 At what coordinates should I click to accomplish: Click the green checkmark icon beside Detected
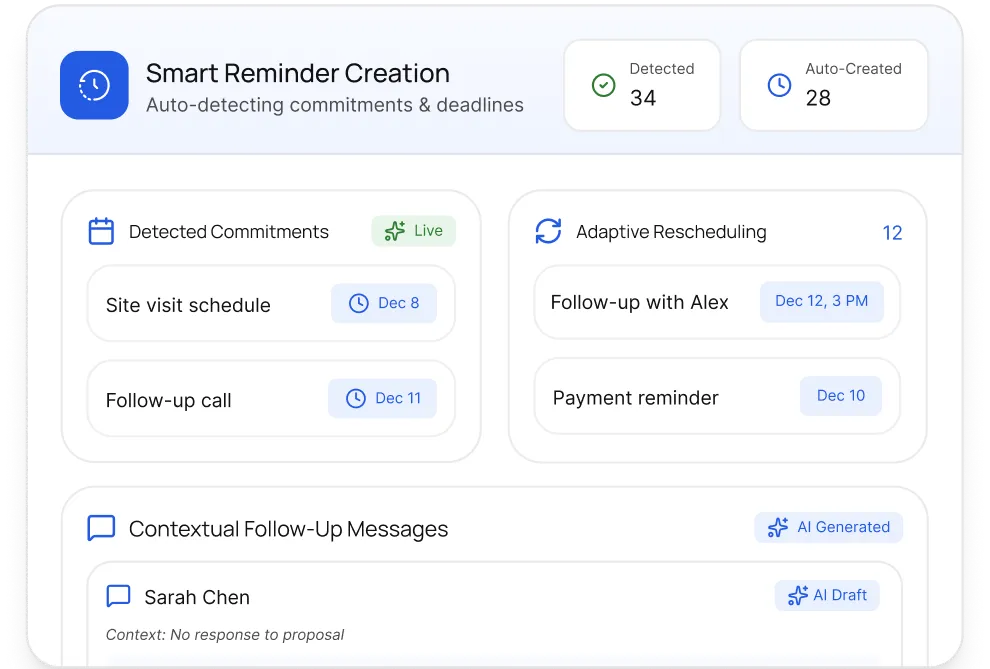[x=604, y=85]
